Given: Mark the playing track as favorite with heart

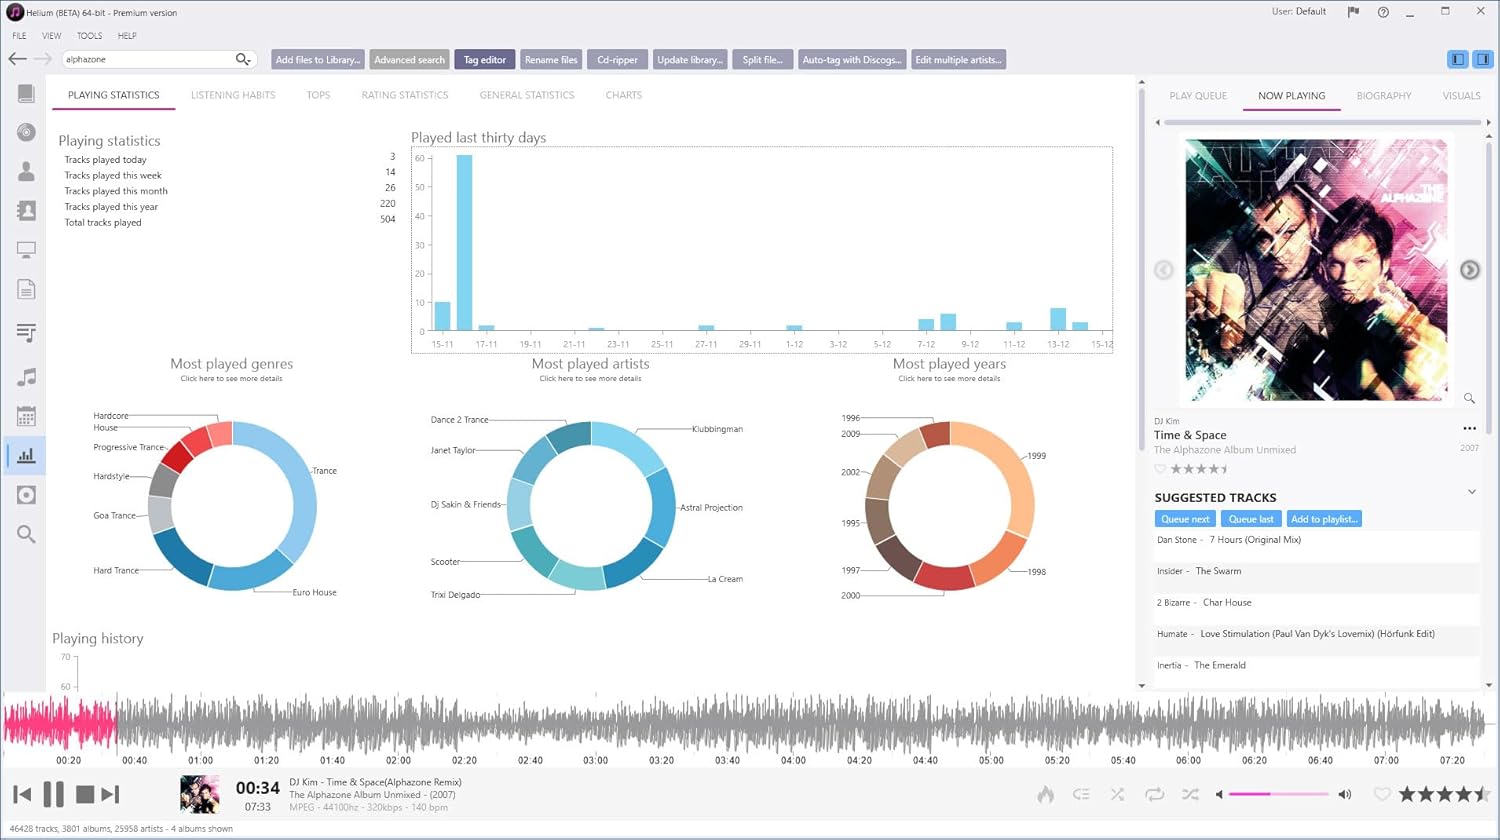Looking at the screenshot, I should 1381,794.
